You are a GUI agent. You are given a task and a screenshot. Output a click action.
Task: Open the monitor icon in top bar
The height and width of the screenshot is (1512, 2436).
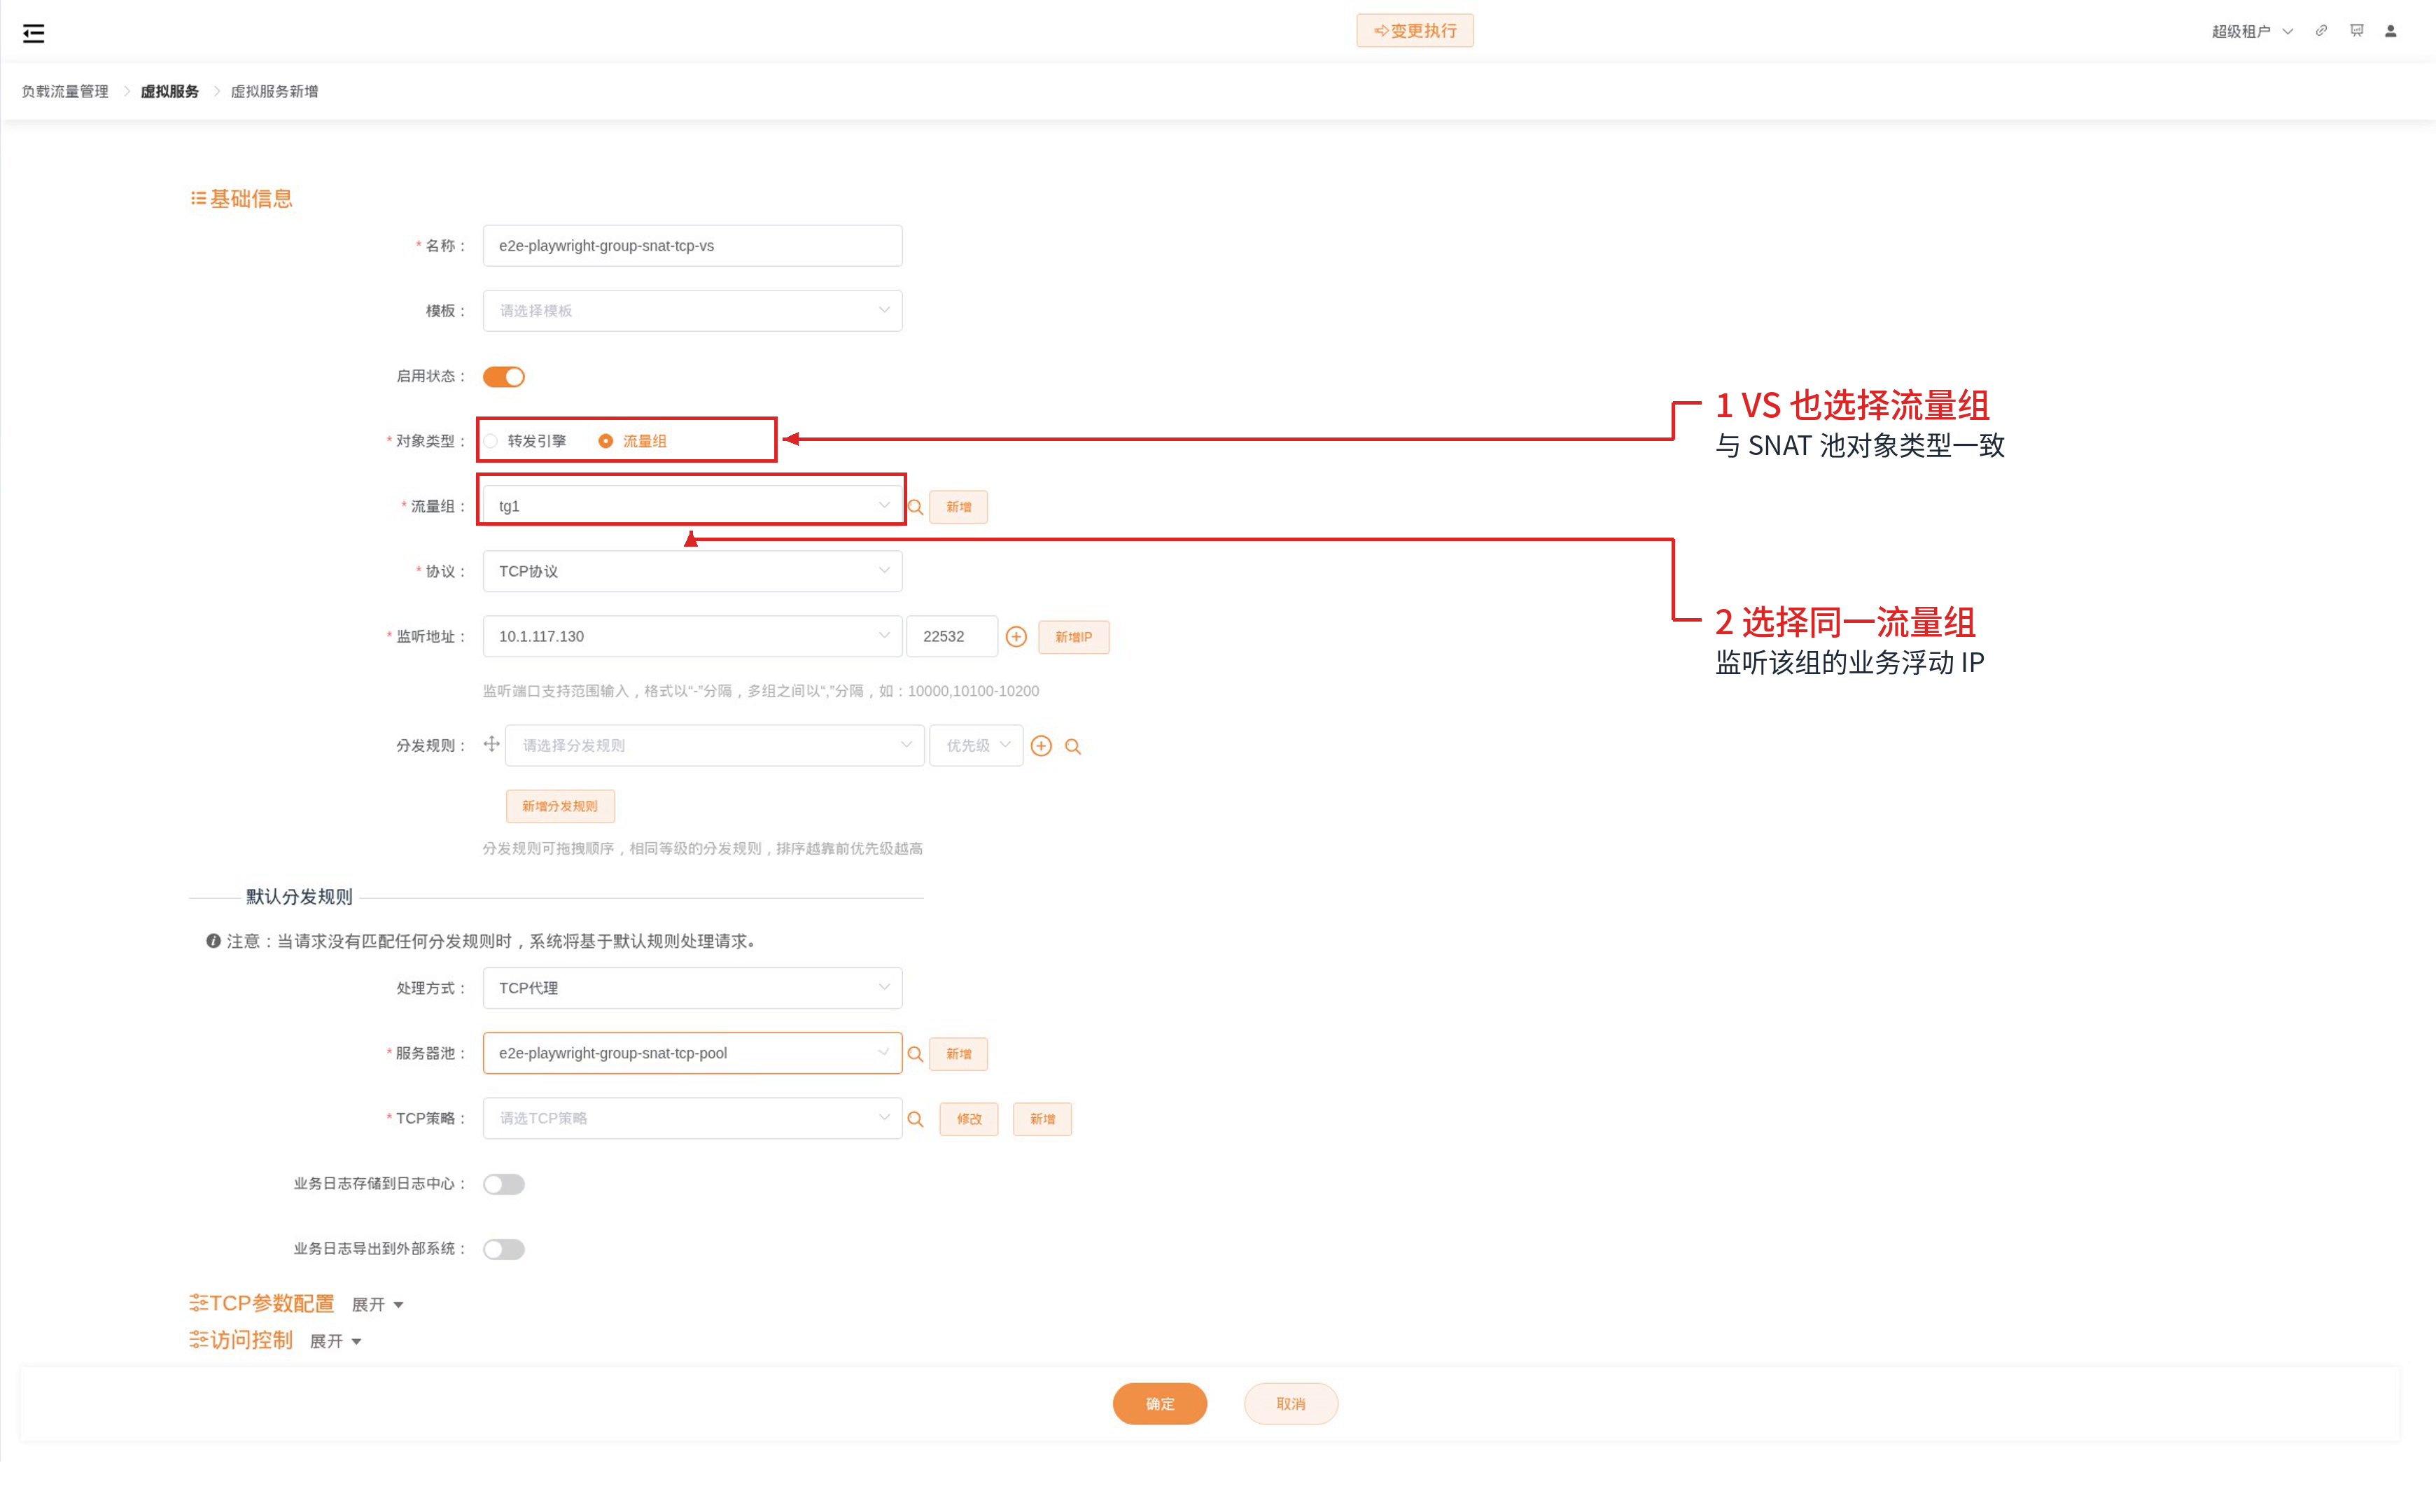coord(2357,31)
